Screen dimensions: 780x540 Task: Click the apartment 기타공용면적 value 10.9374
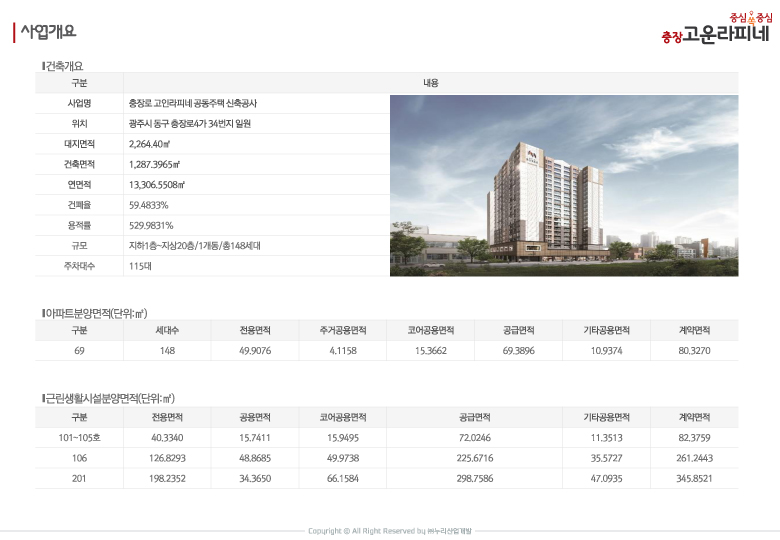(606, 351)
